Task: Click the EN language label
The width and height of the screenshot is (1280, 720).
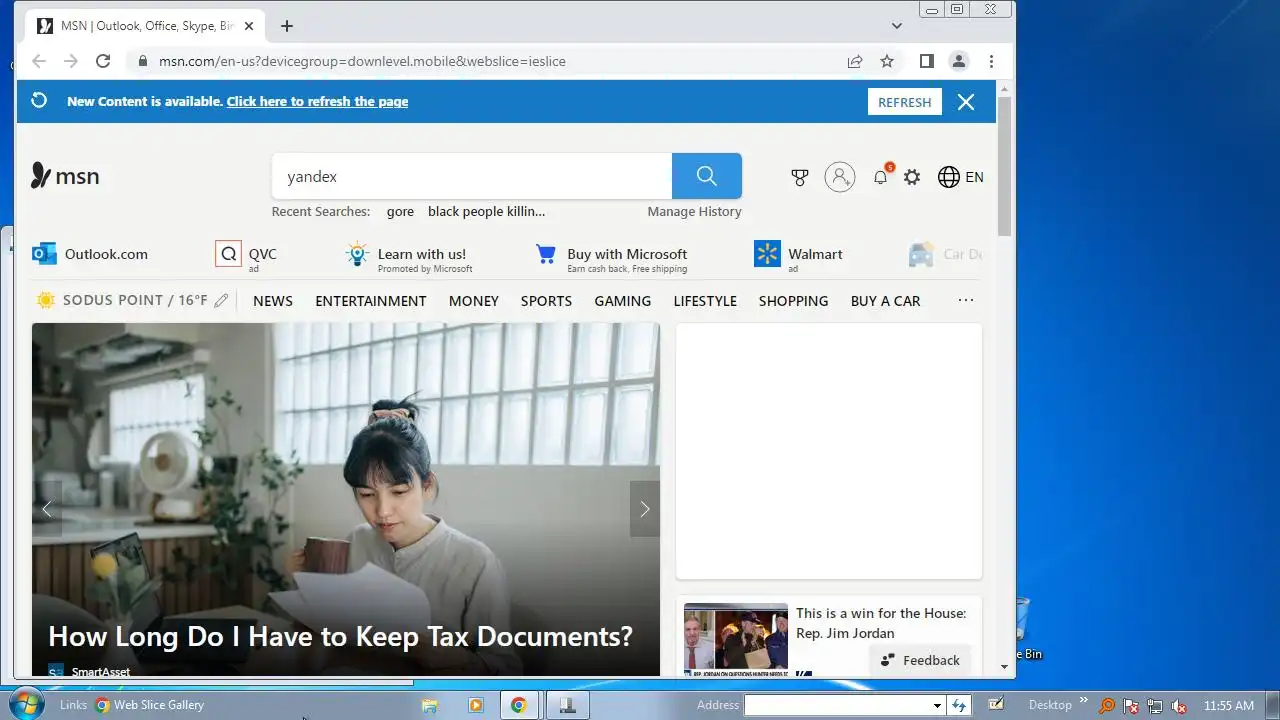Action: (x=974, y=177)
